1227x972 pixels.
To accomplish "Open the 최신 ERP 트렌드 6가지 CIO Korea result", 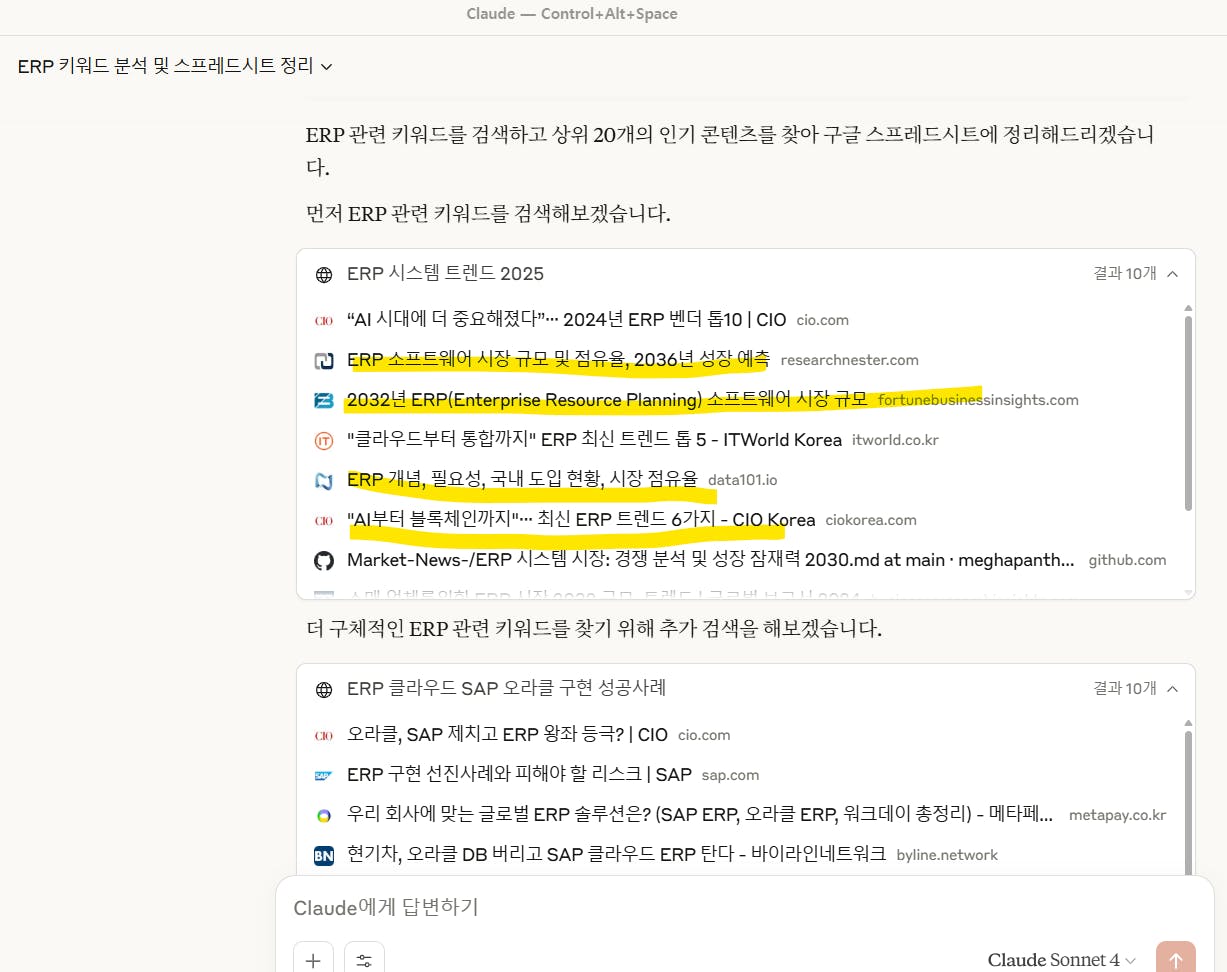I will point(581,520).
